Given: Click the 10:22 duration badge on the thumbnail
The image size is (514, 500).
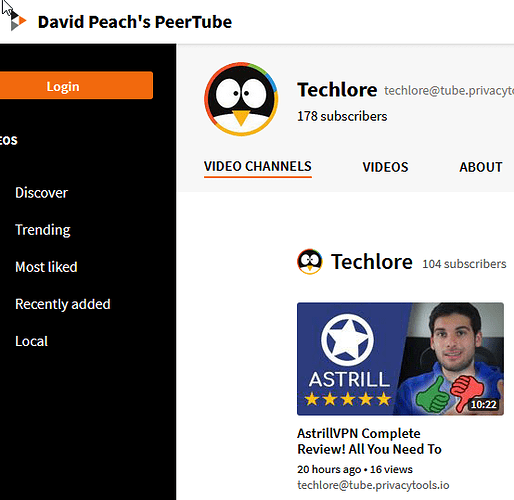Looking at the screenshot, I should pyautogui.click(x=484, y=404).
